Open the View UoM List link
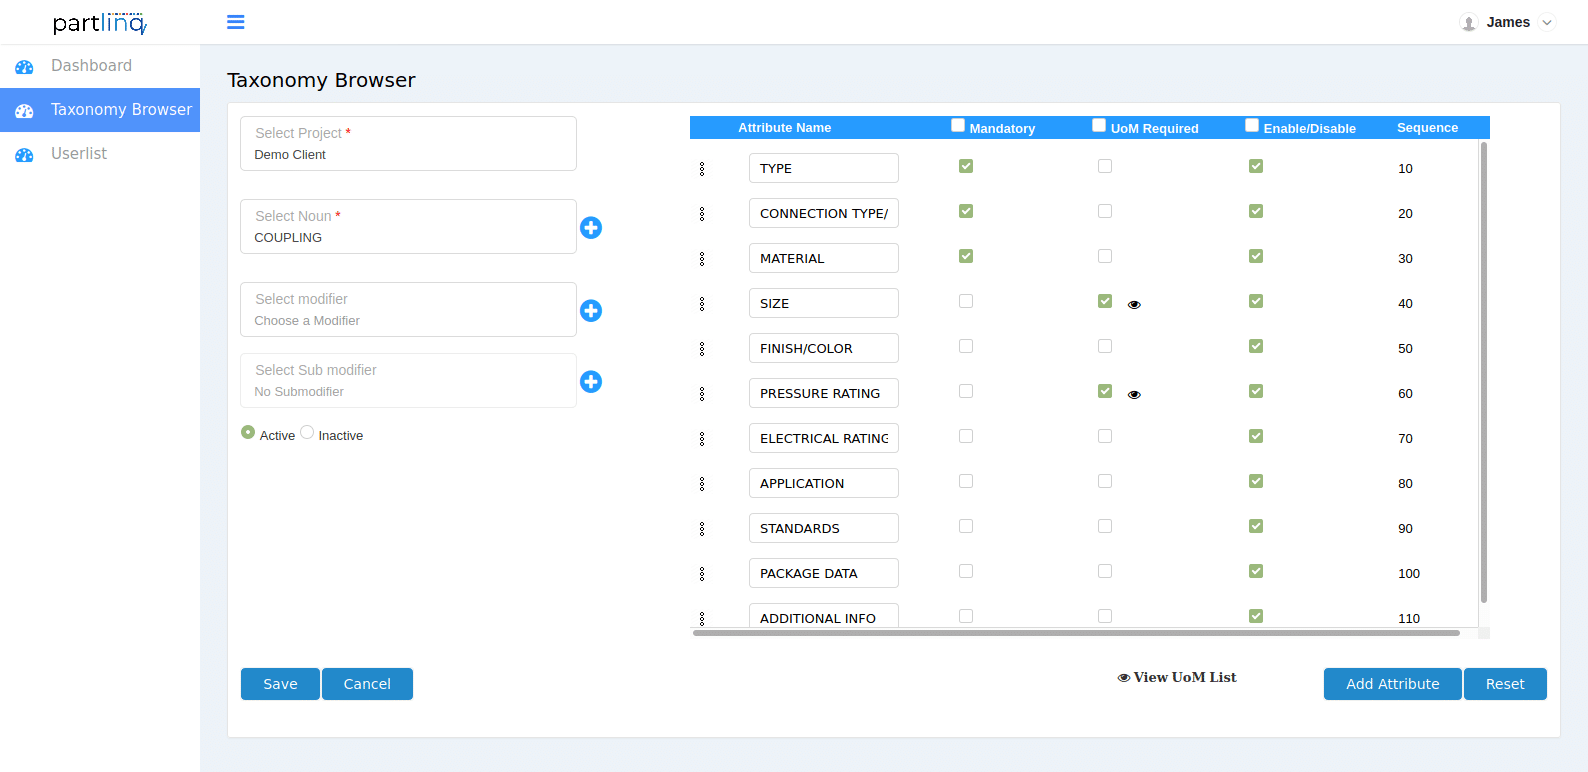1588x772 pixels. tap(1177, 677)
